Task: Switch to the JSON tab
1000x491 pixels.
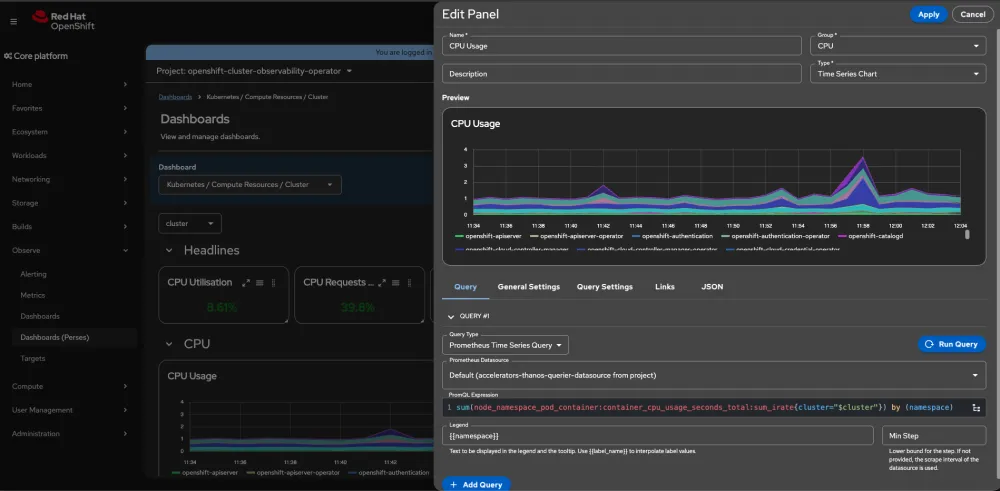Action: tap(712, 287)
